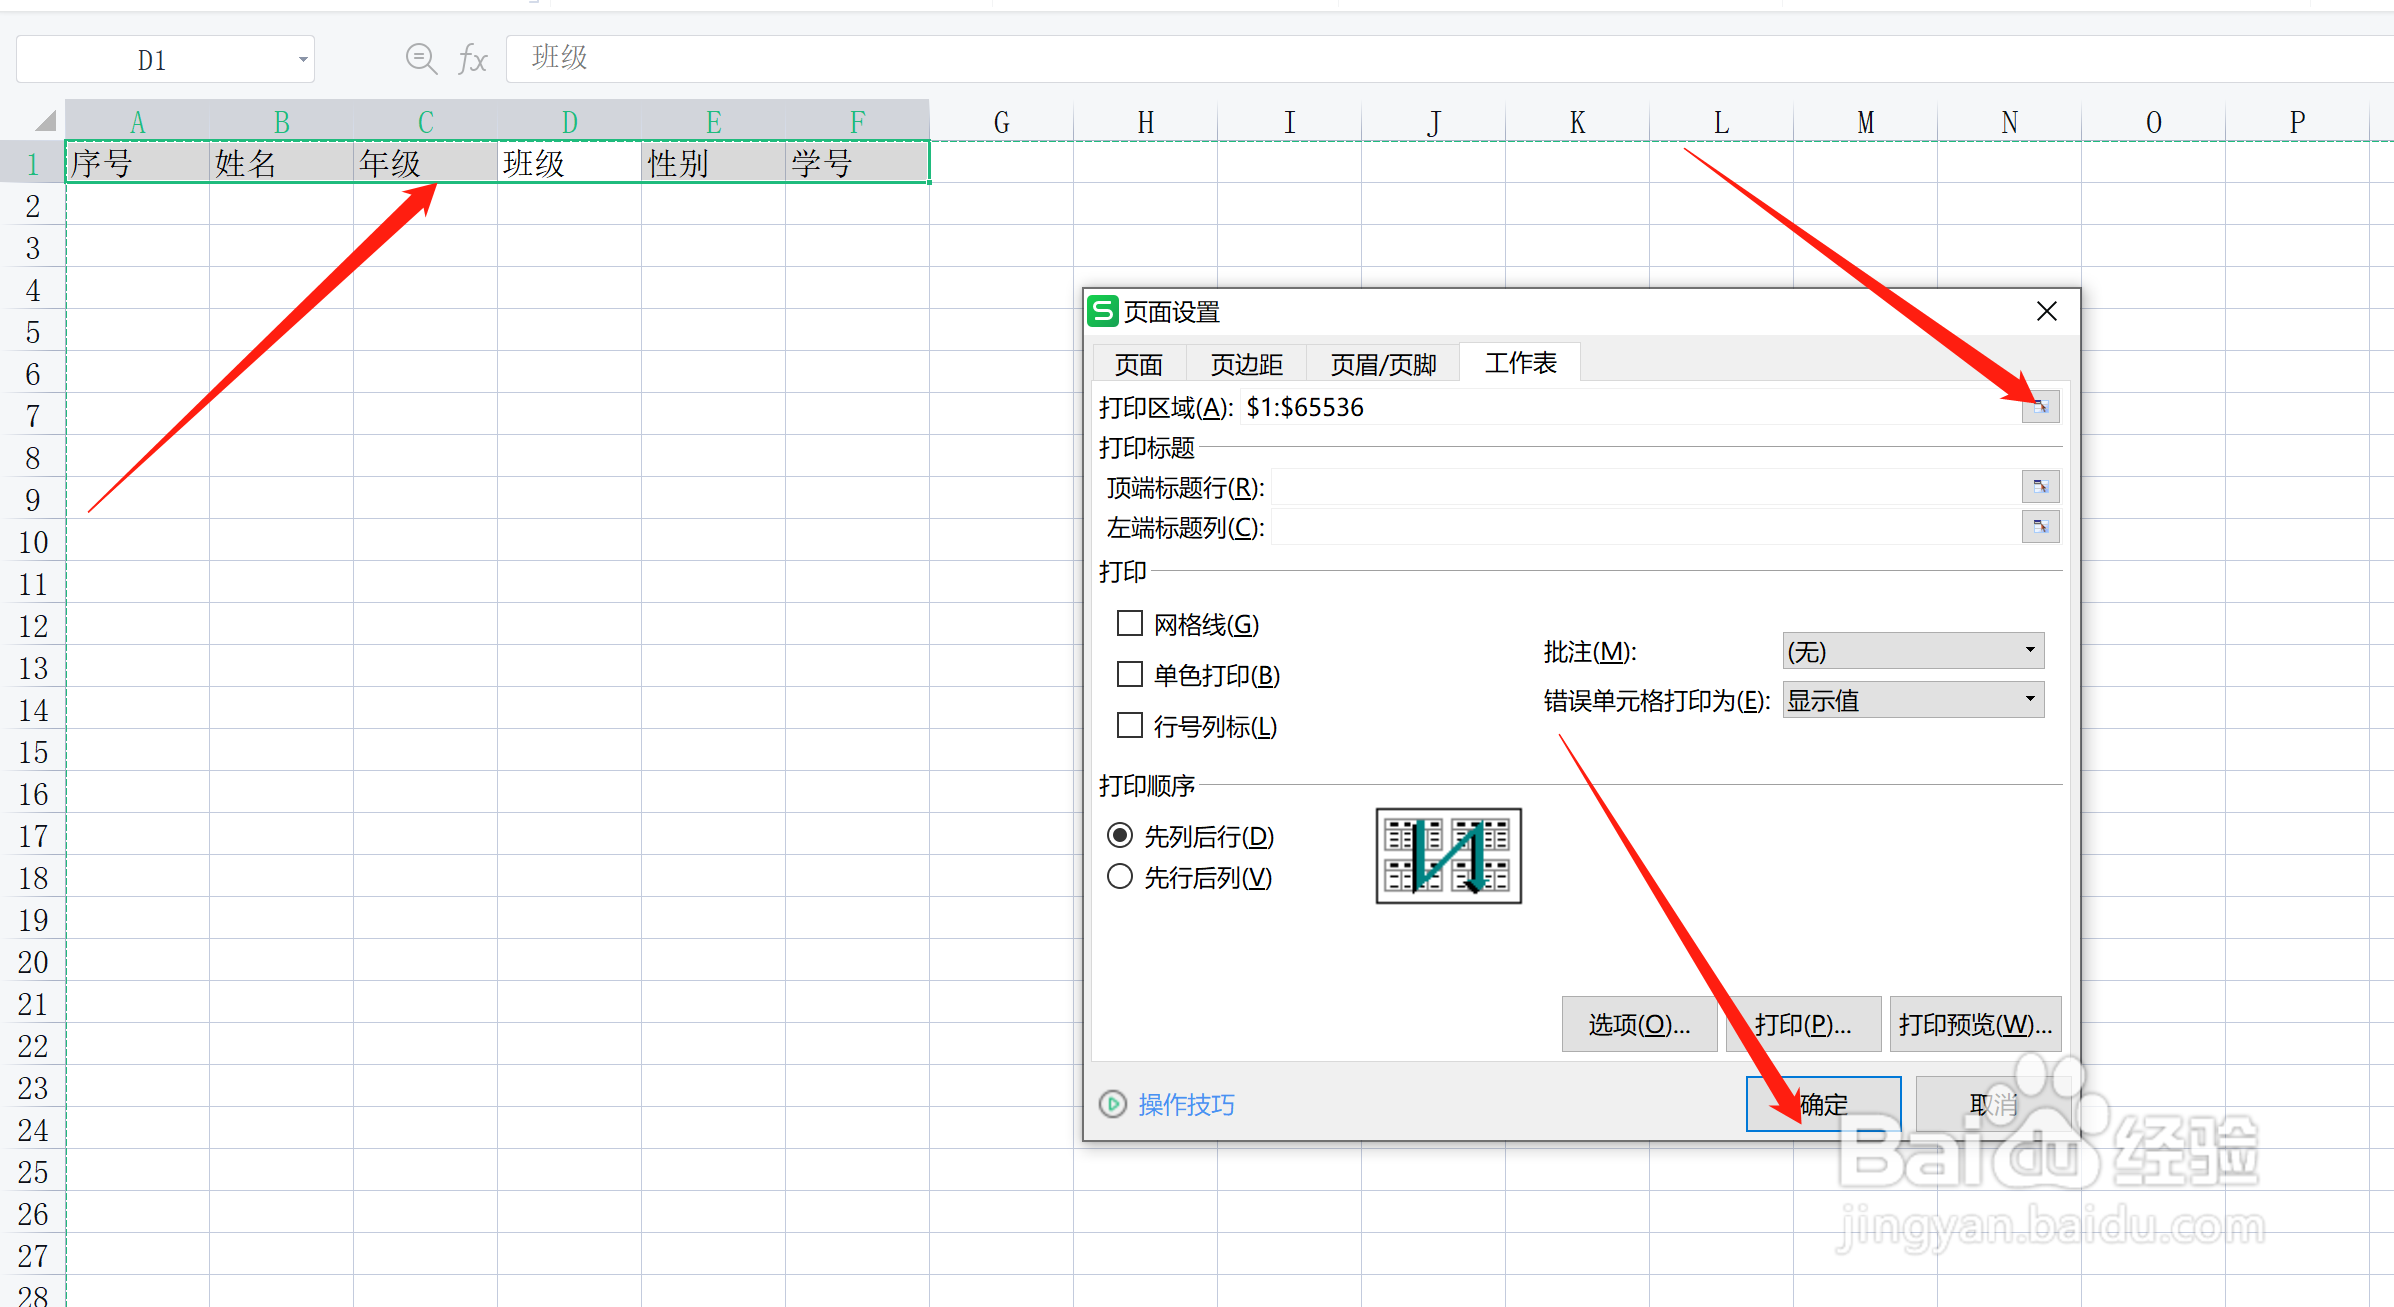Viewport: 2394px width, 1307px height.
Task: Click the play icon next to 操作技巧
Action: tap(1112, 1104)
